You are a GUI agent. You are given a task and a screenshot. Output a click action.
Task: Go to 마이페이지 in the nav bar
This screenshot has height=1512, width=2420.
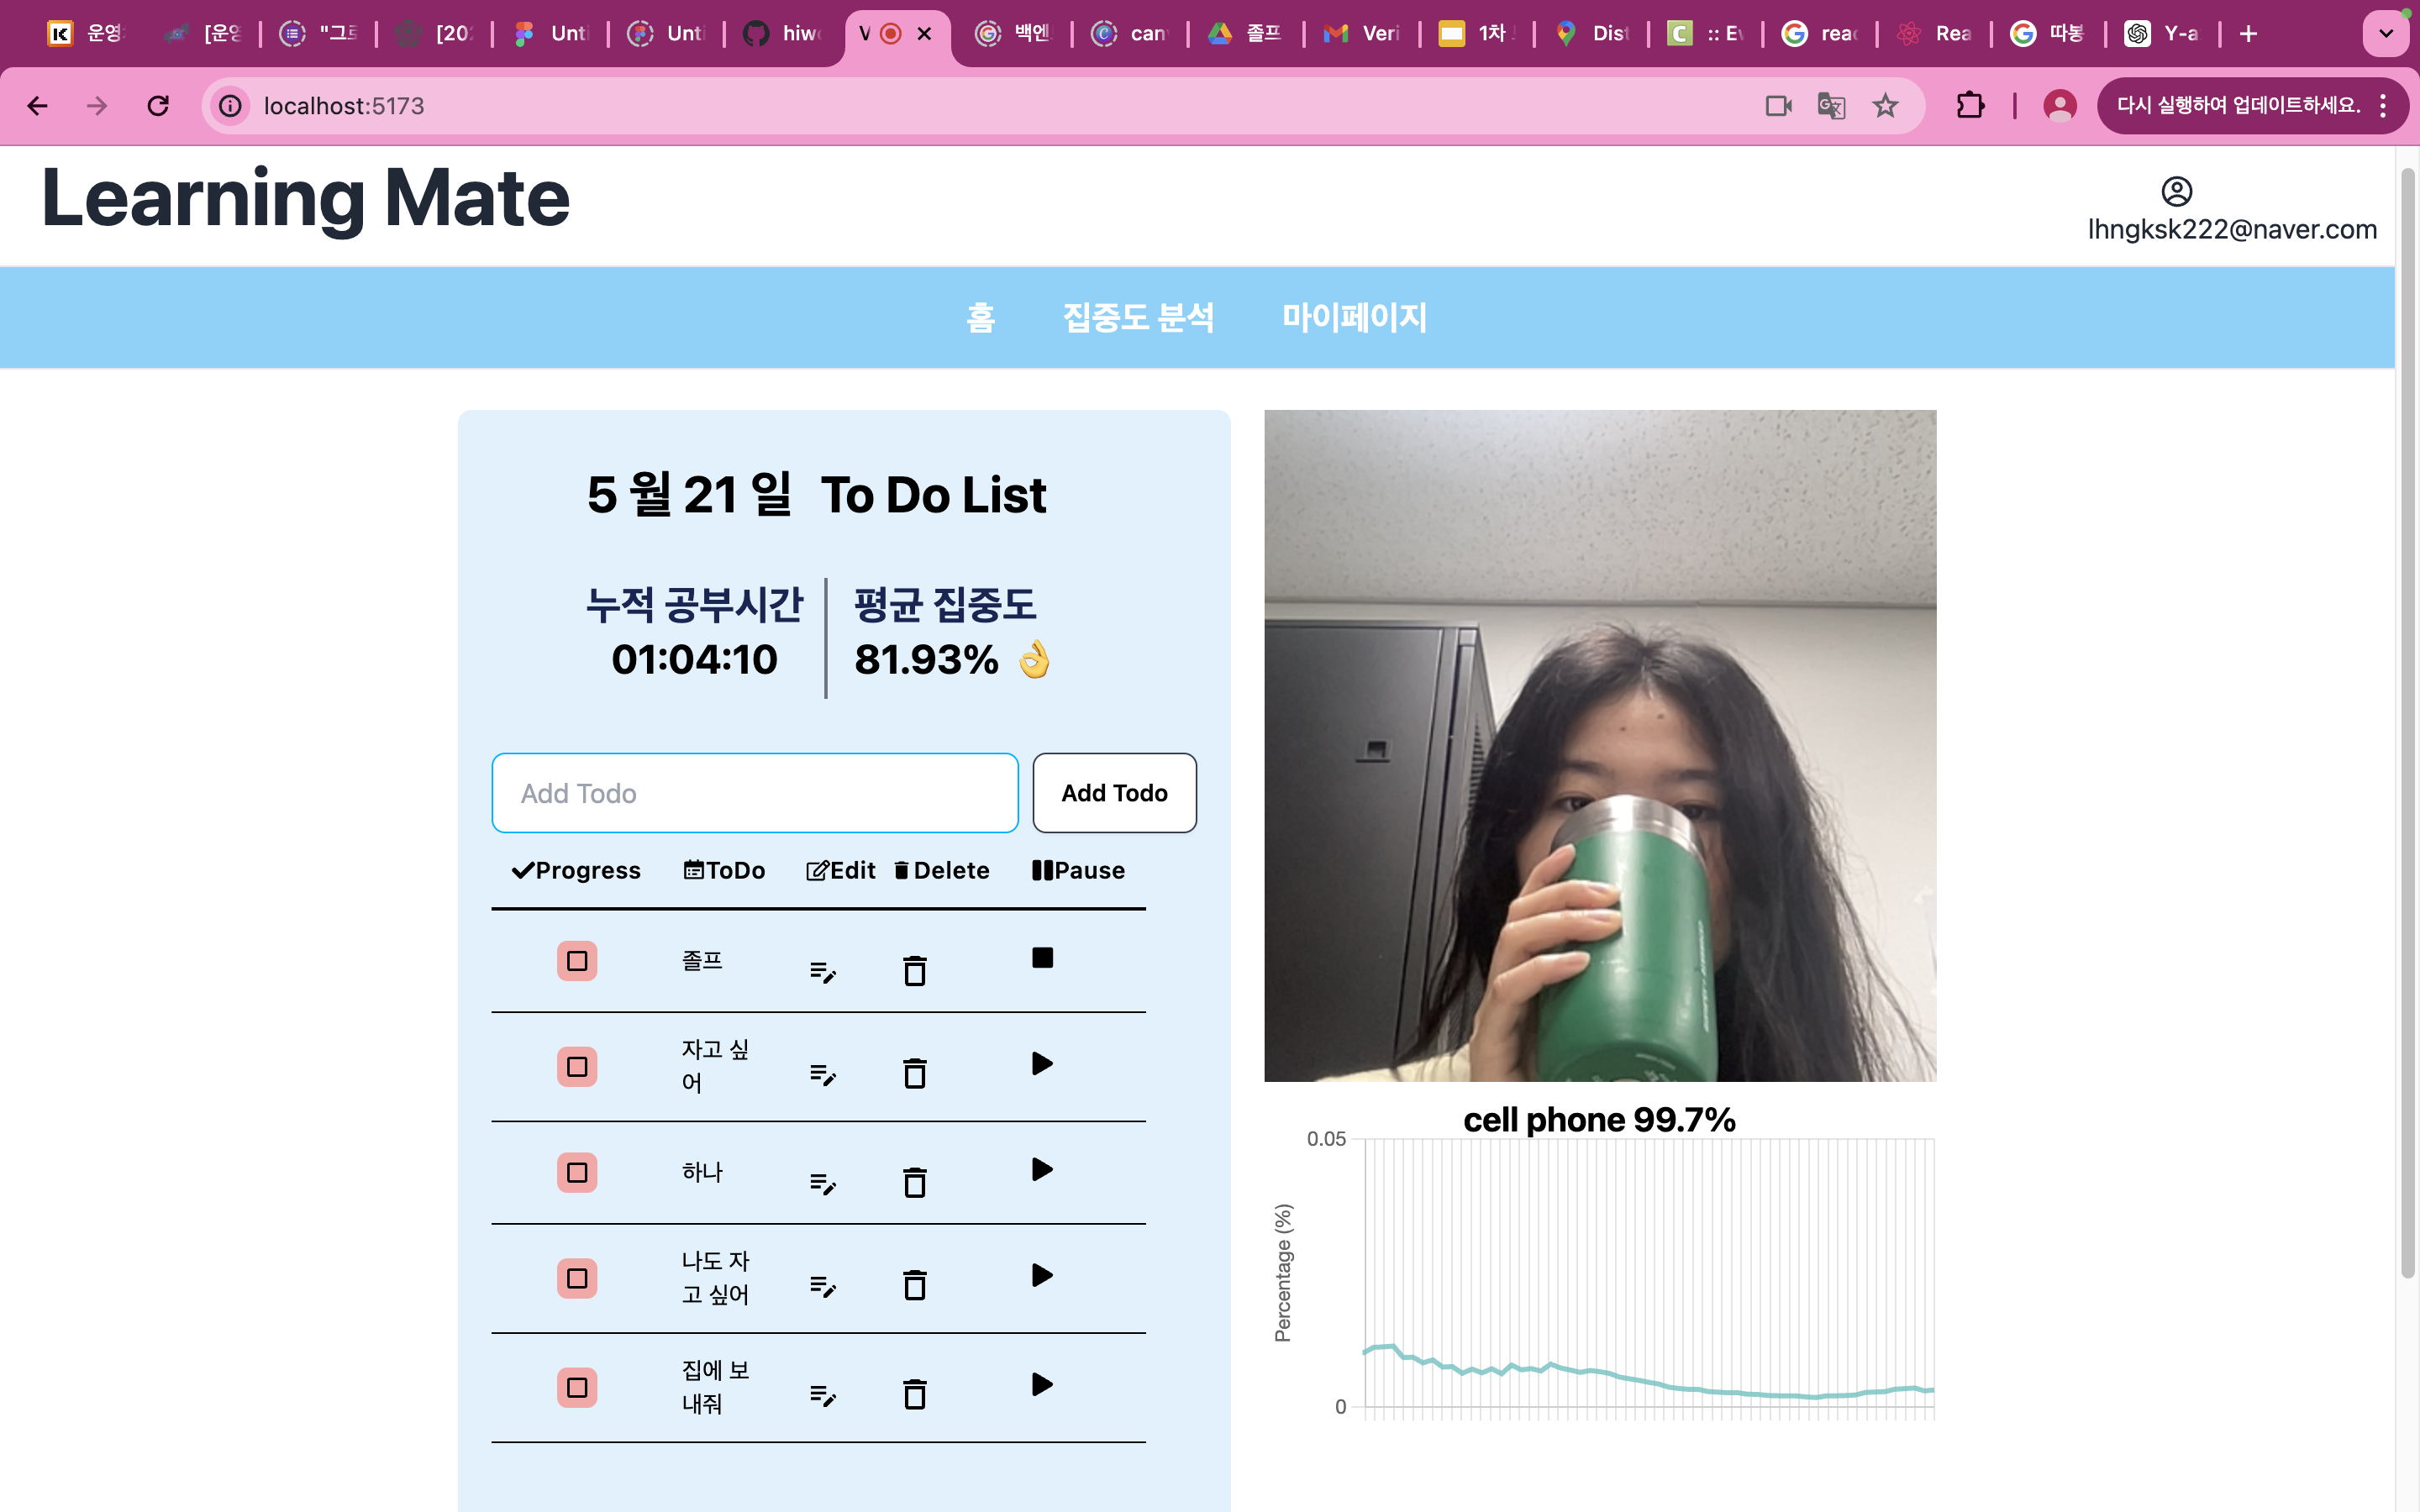(1354, 318)
